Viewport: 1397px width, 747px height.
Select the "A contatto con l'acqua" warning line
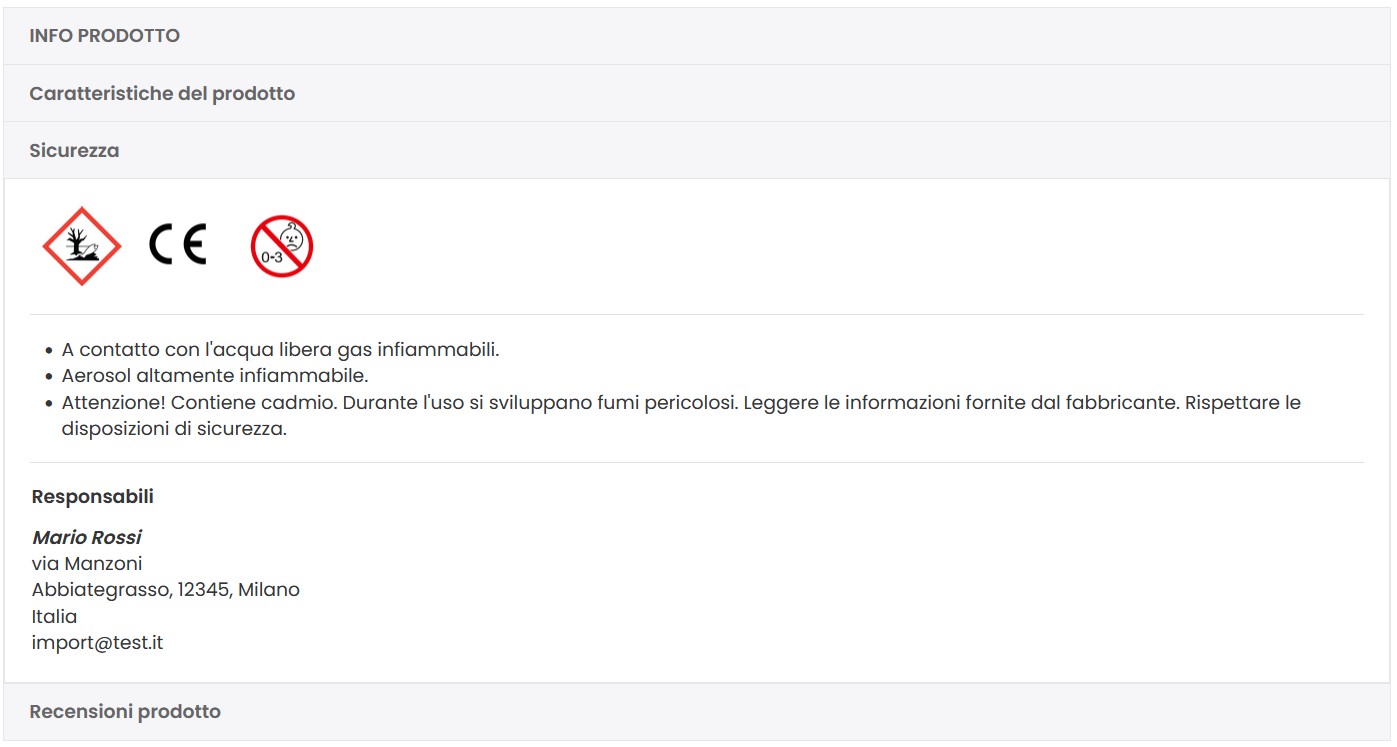(x=280, y=350)
